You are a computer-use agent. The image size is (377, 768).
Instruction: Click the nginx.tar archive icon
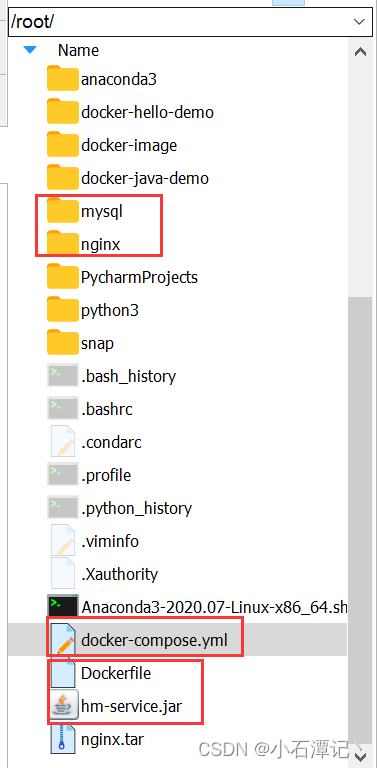coord(63,739)
